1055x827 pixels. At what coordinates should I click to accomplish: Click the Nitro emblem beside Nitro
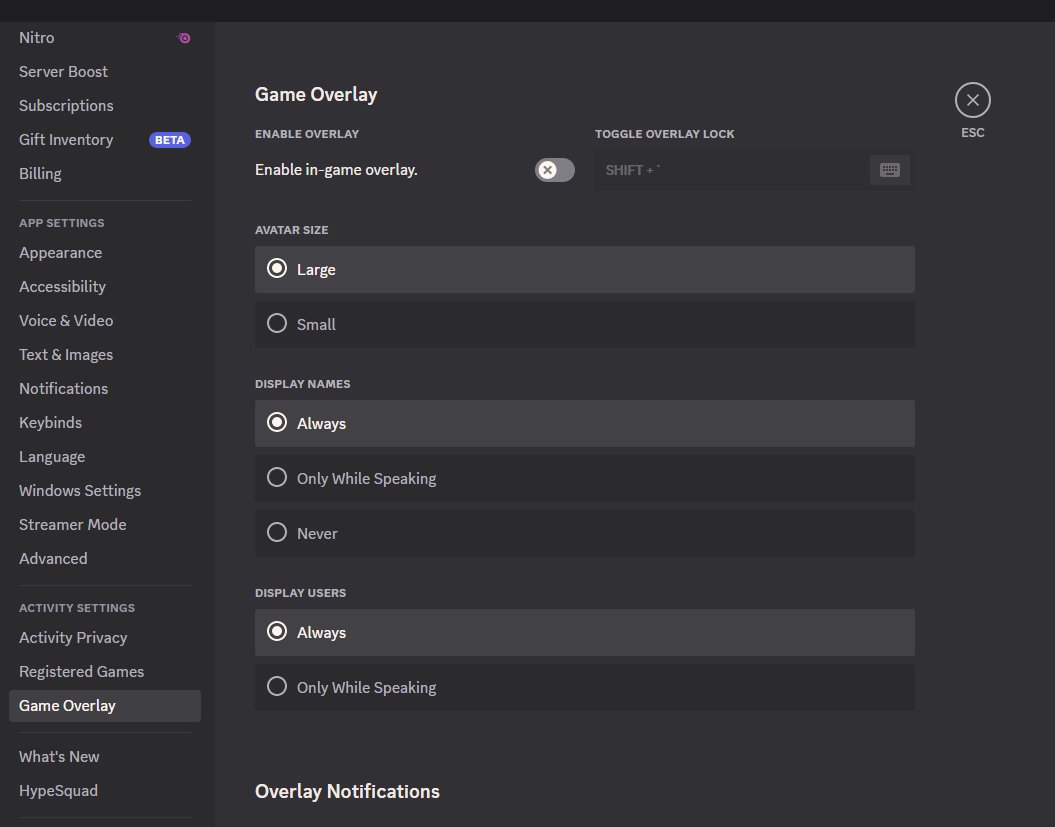click(x=184, y=37)
